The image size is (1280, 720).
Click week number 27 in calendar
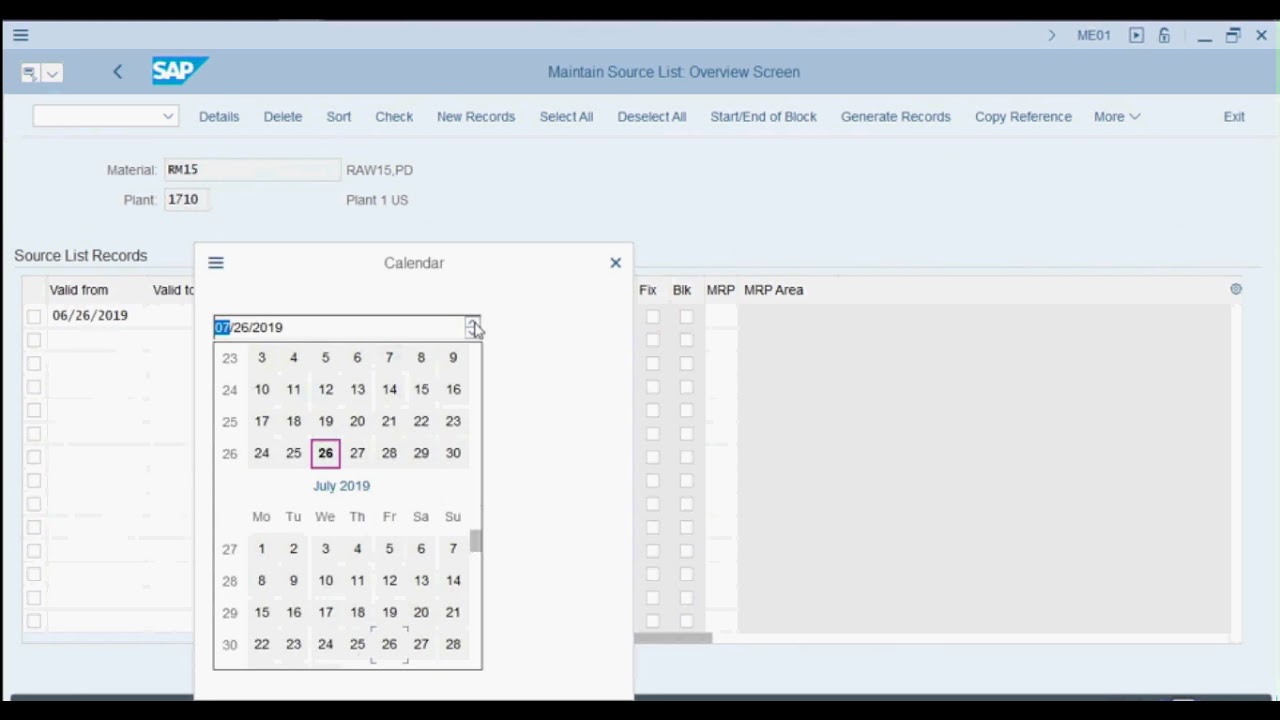(x=230, y=549)
